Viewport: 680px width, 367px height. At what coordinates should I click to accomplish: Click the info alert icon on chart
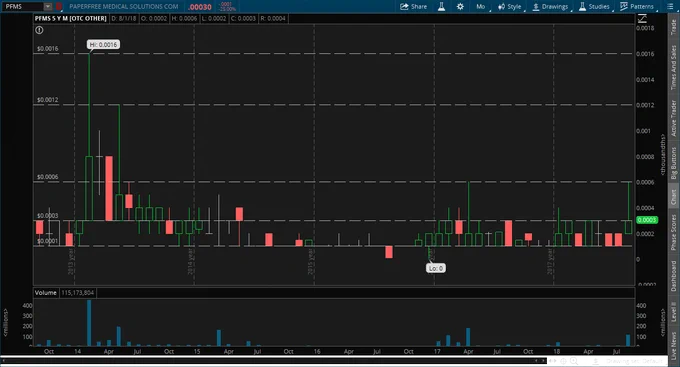coord(39,30)
